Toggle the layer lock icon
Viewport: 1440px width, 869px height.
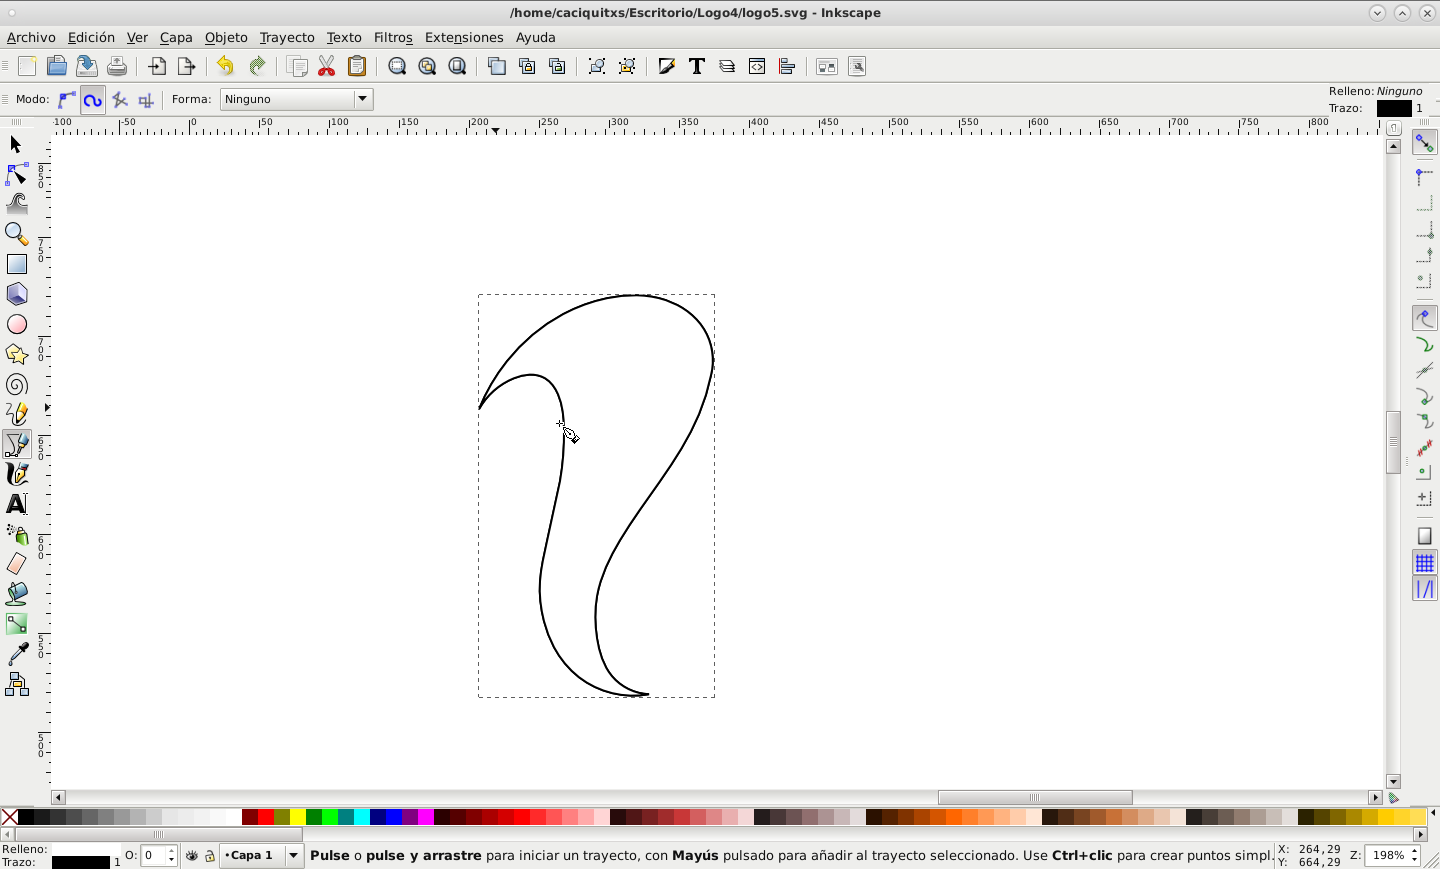[x=210, y=856]
